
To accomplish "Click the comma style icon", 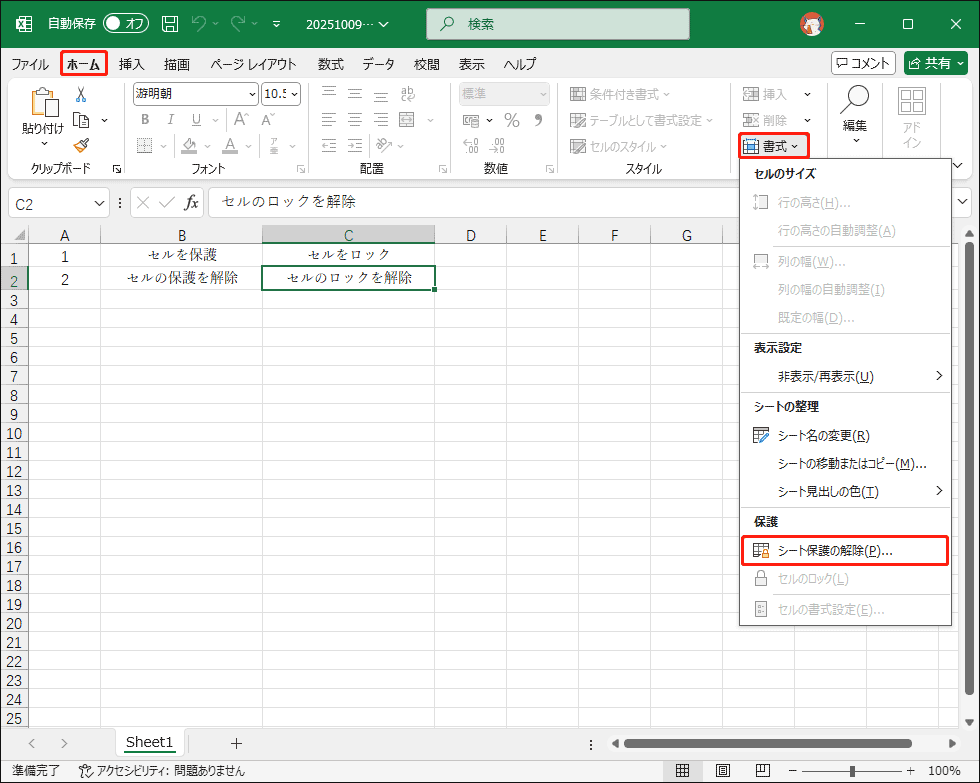I will 538,120.
